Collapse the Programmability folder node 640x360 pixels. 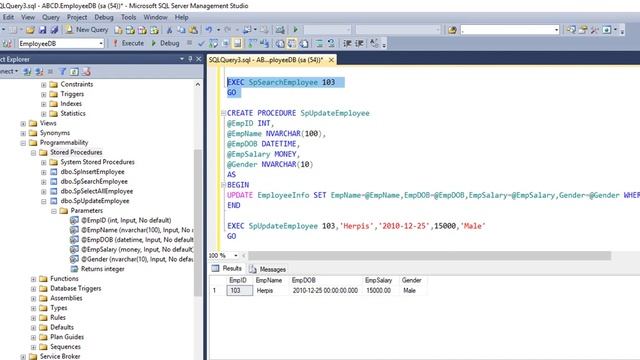[x=23, y=143]
